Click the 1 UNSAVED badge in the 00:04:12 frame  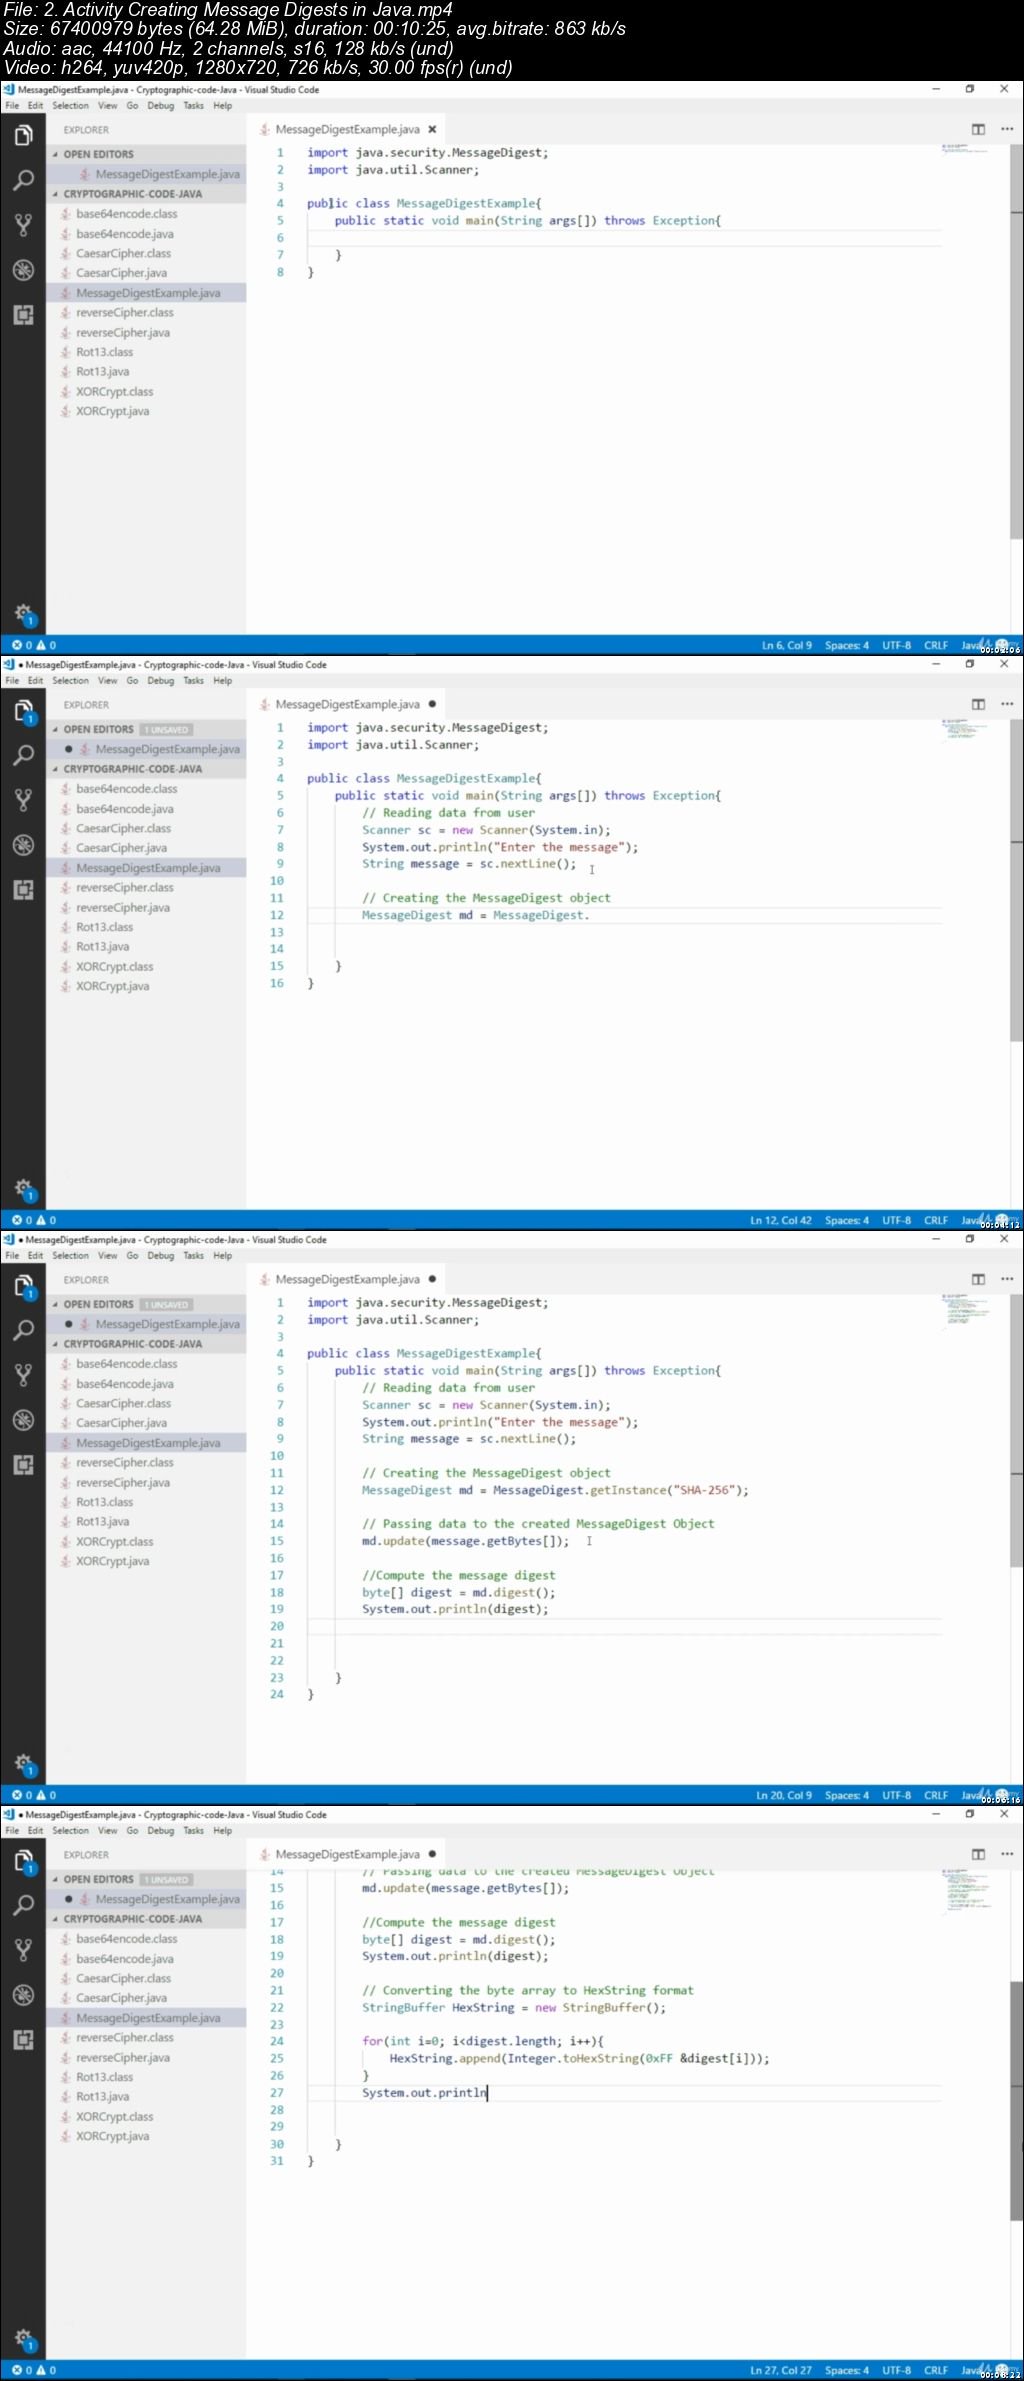tap(166, 729)
